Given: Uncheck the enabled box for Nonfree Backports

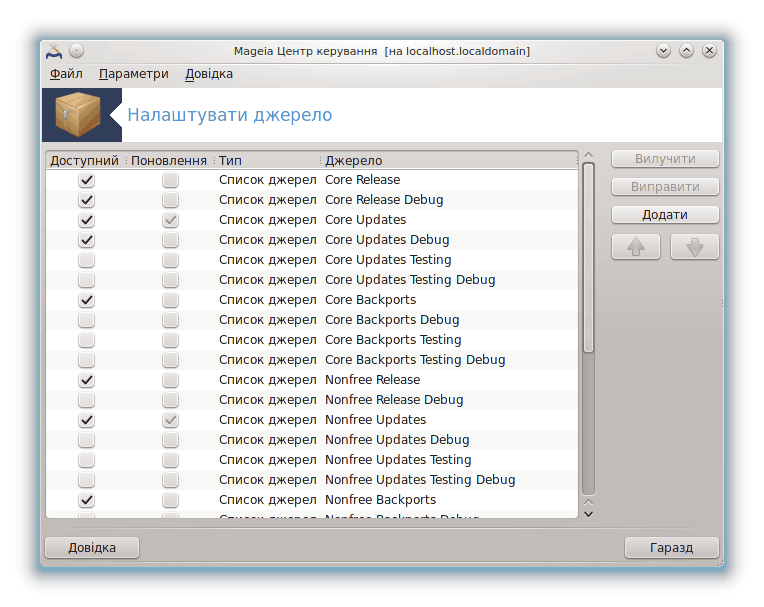Looking at the screenshot, I should pyautogui.click(x=87, y=500).
